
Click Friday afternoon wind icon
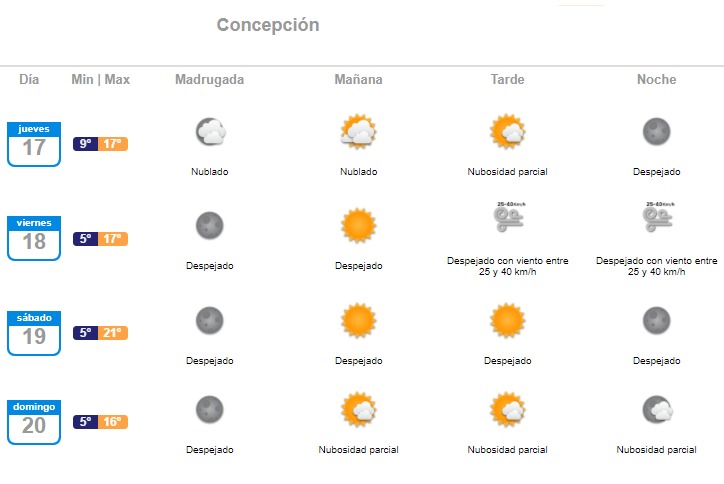507,218
